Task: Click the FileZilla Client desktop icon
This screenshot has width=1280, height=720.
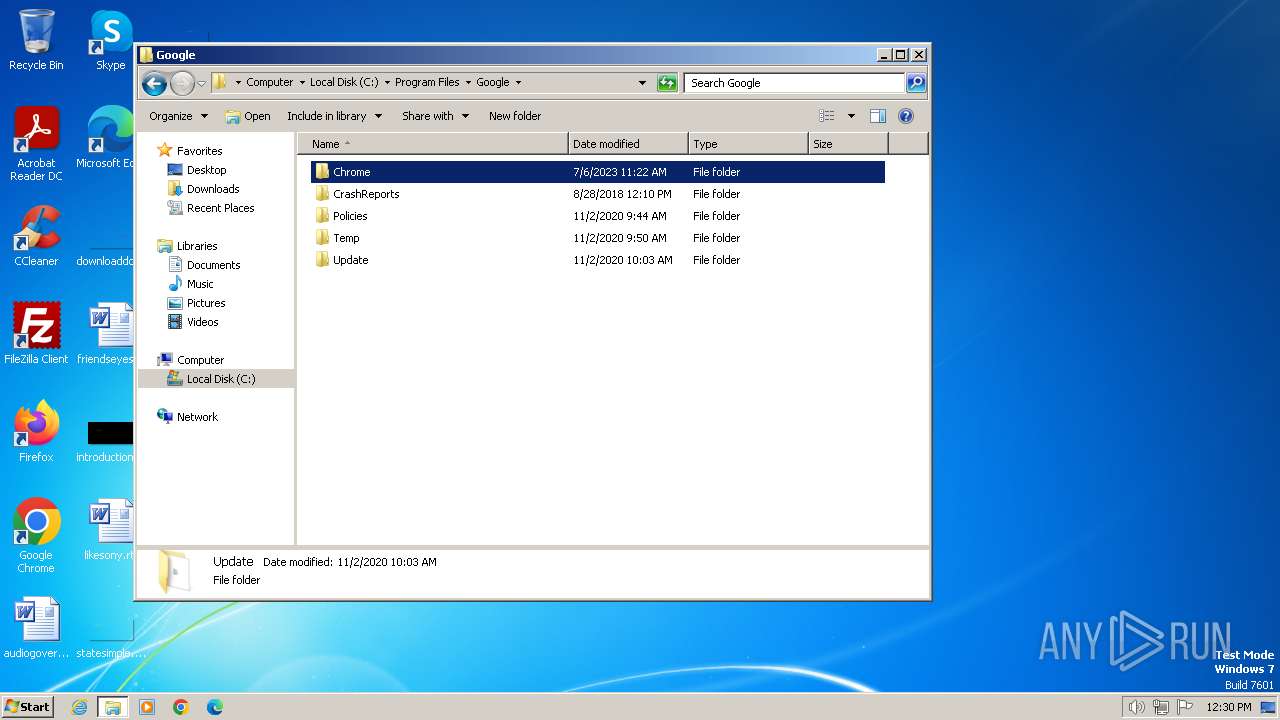Action: point(36,334)
